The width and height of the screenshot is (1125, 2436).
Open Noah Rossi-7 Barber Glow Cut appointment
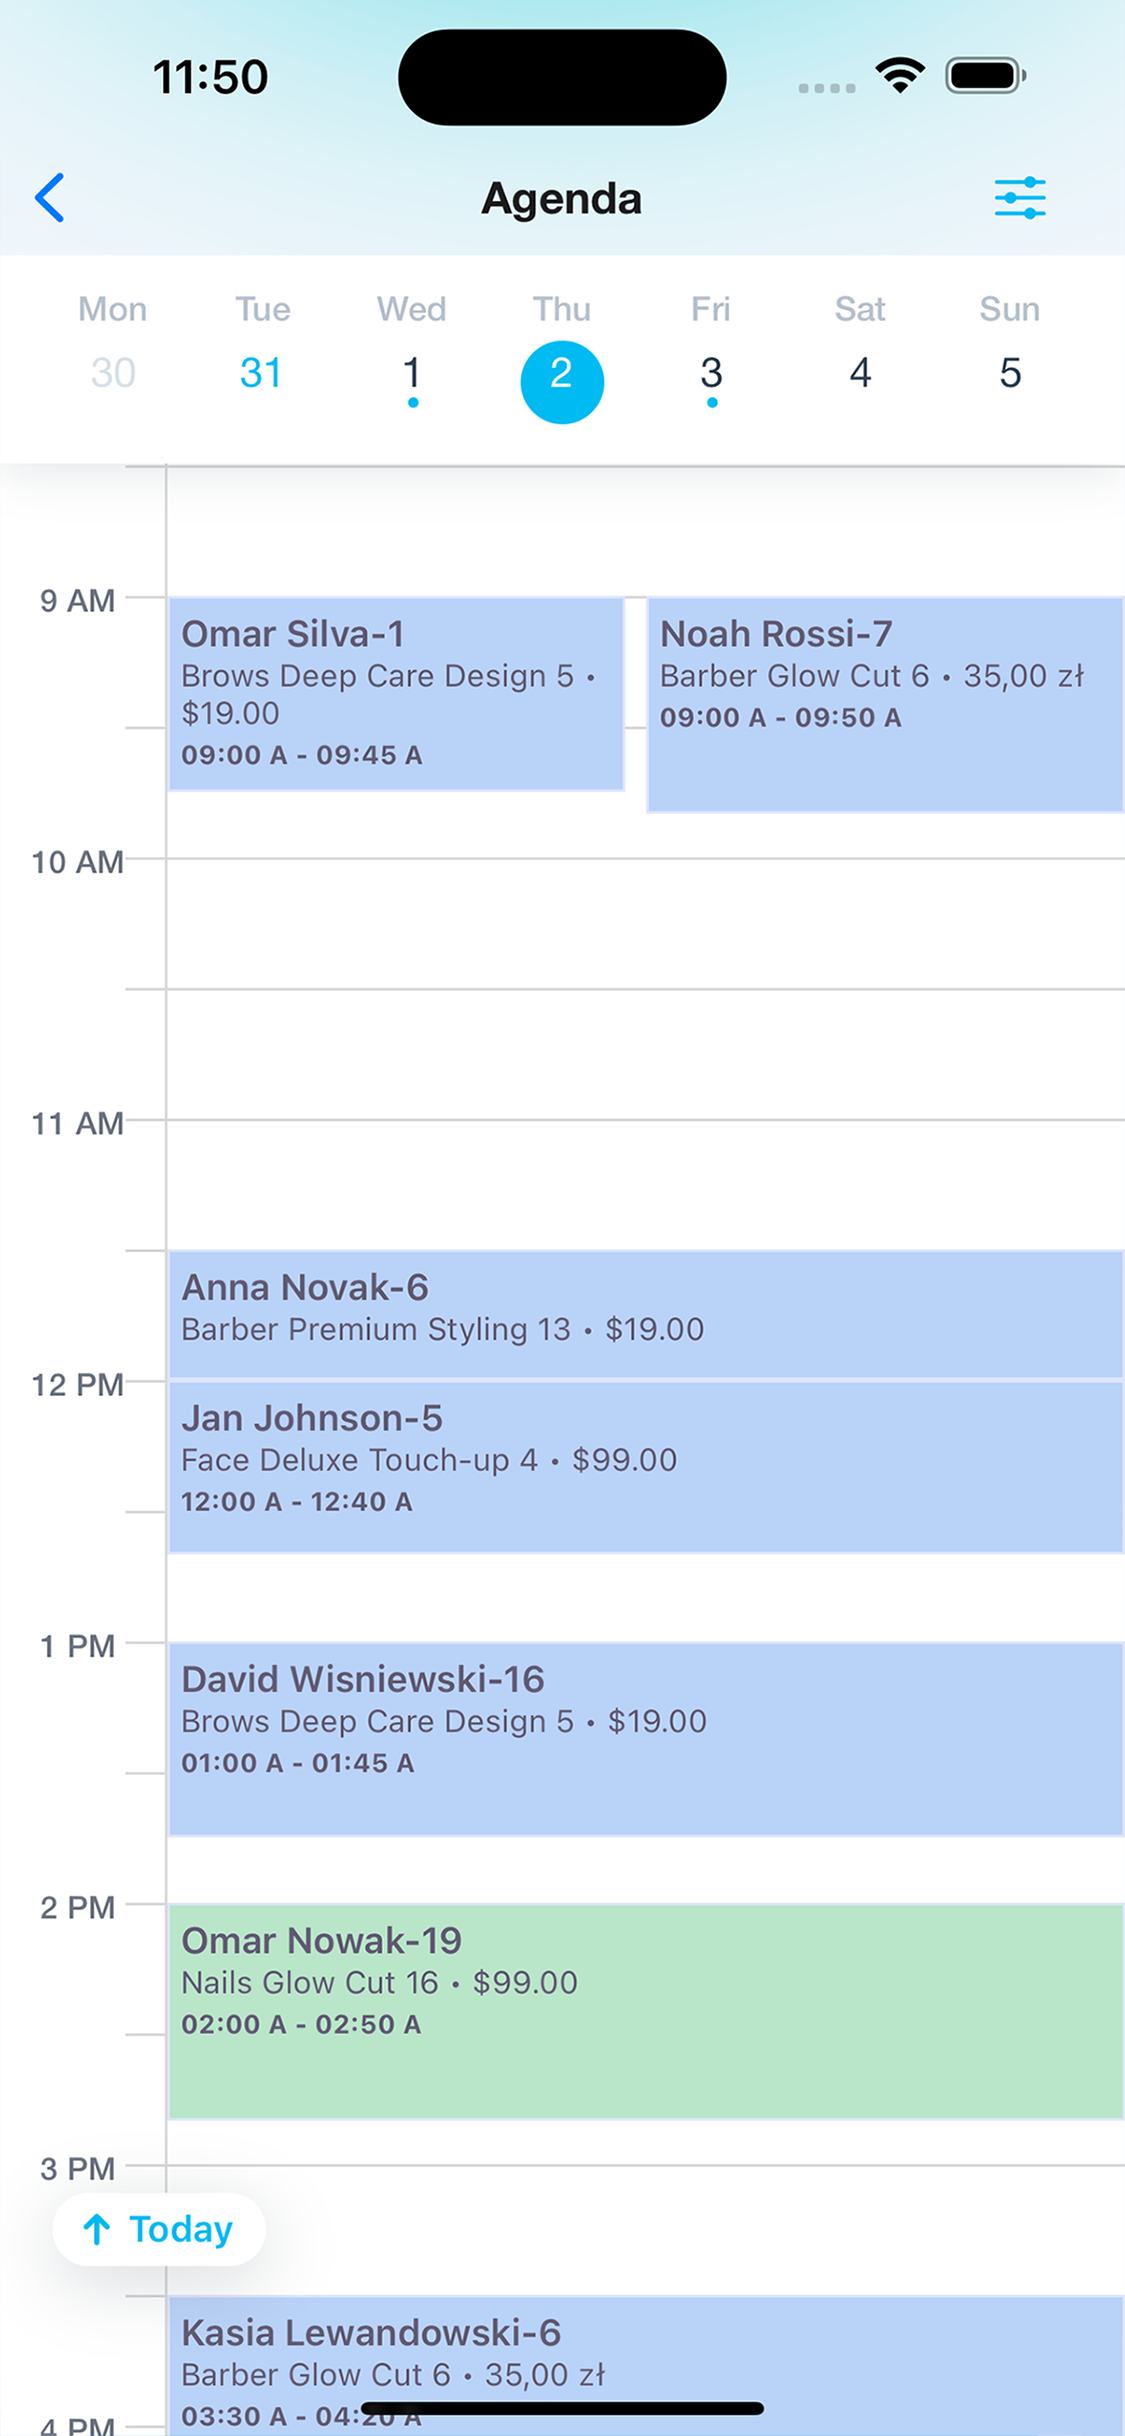tap(885, 704)
